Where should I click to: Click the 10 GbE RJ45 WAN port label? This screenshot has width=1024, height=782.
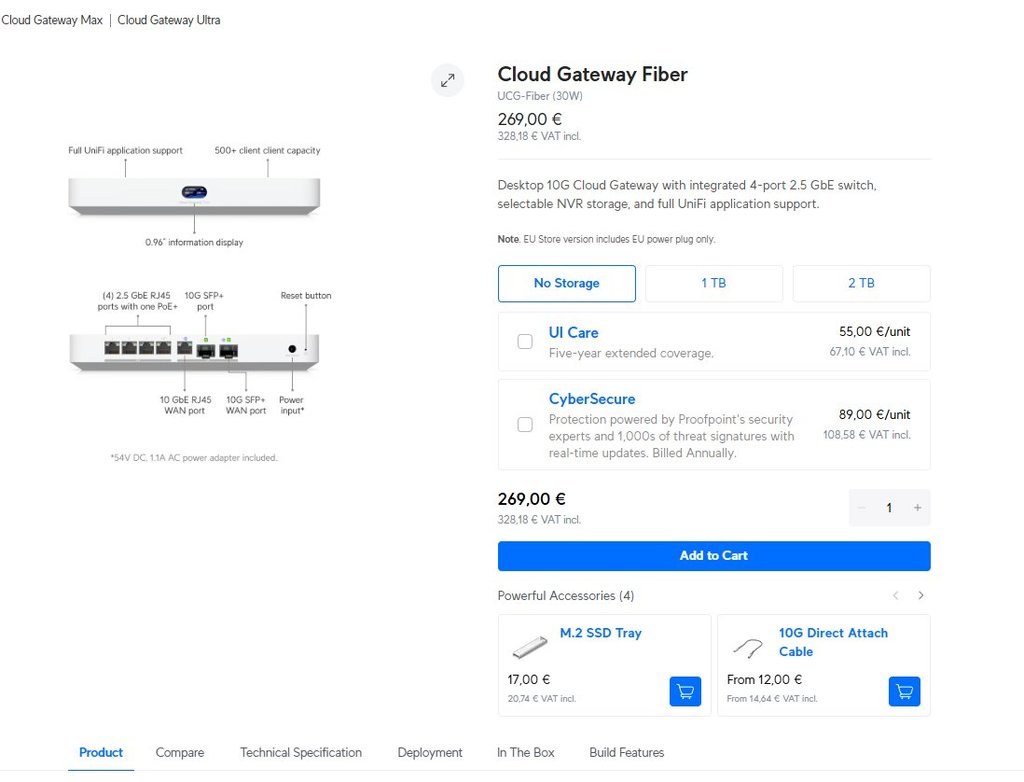185,405
